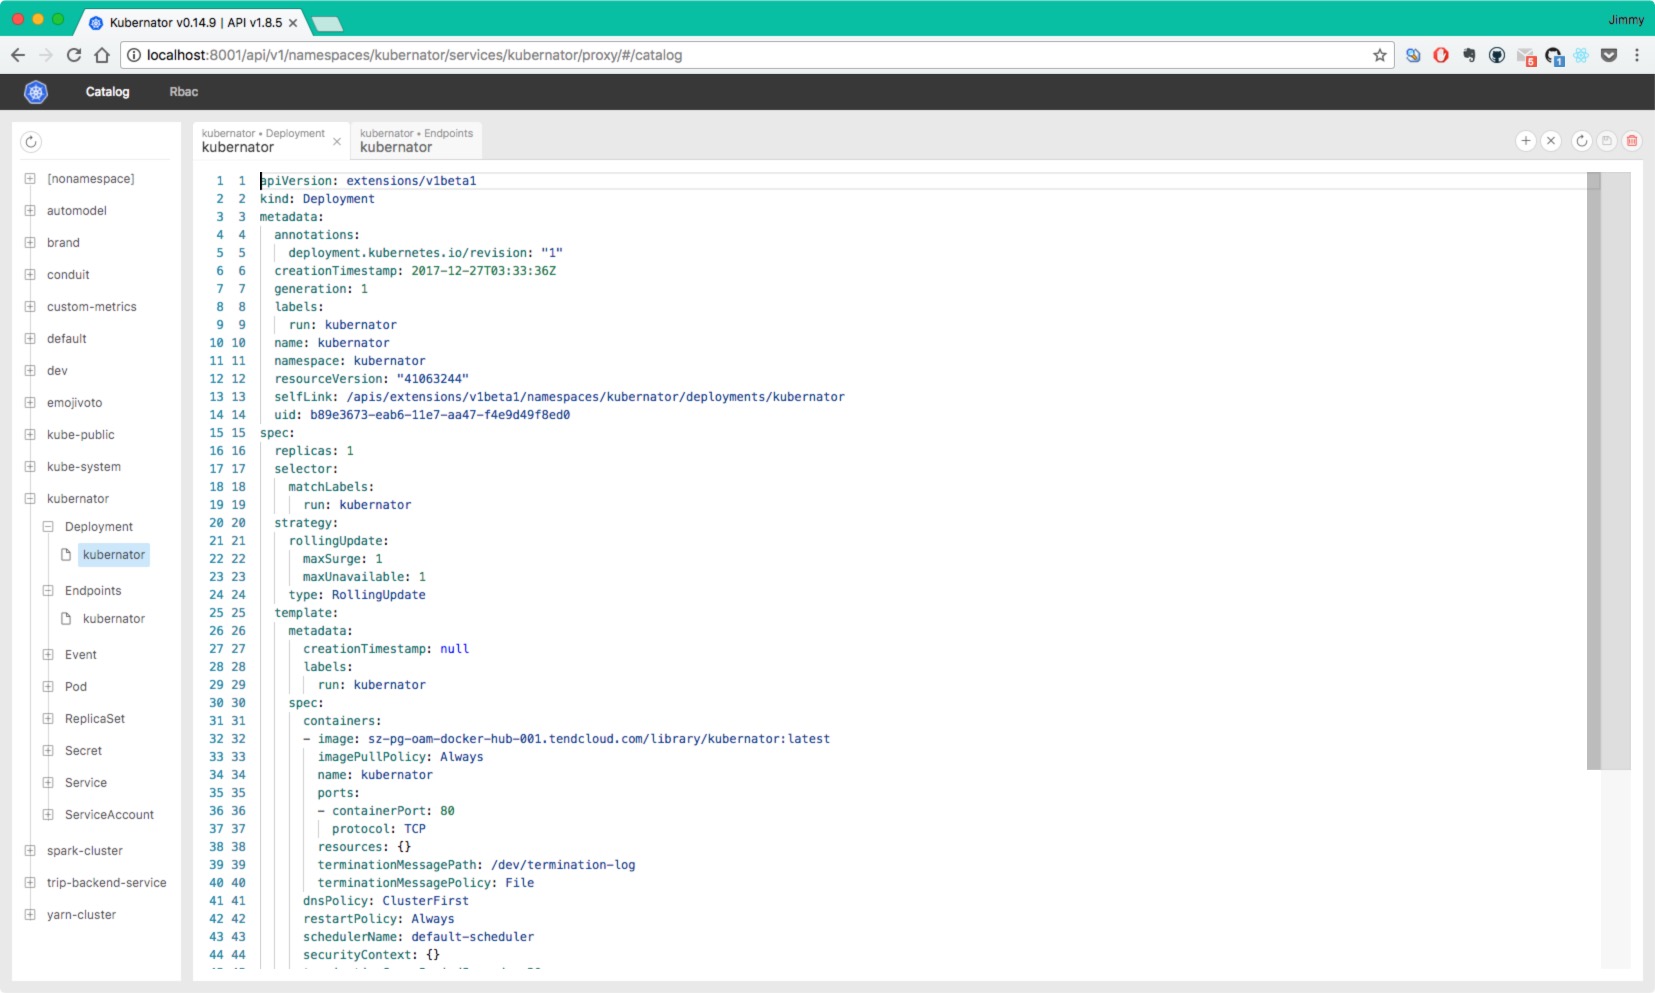Click the reload icon atop the namespace tree
Viewport: 1655px width, 993px height.
[x=31, y=143]
